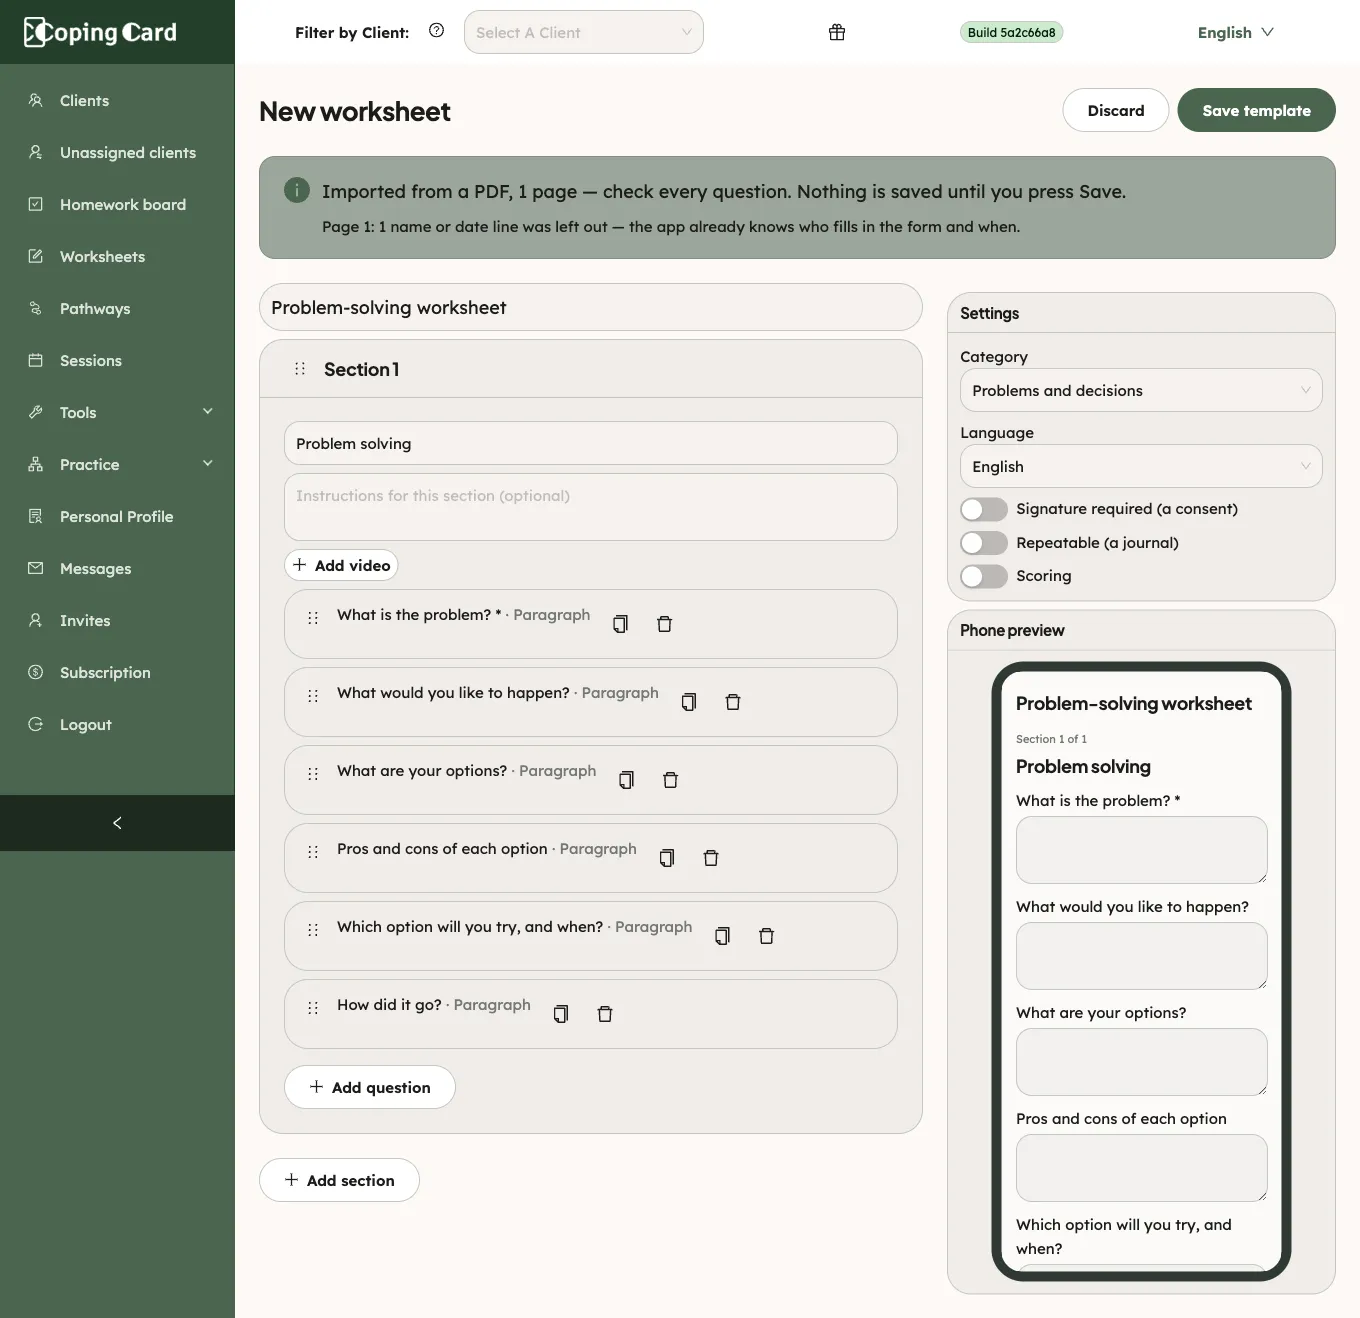Delete the 'How did it go?' question
This screenshot has height=1318, width=1360.
(x=604, y=1014)
